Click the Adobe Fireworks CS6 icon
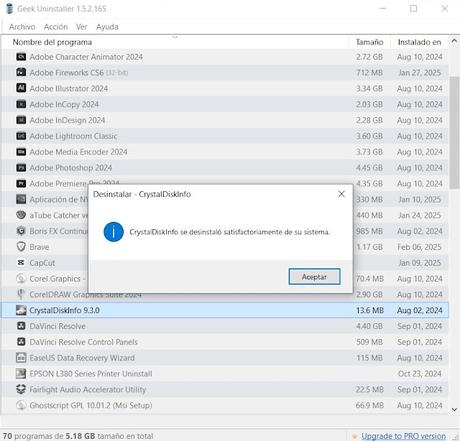Screen dimensions: 460x441 (x=21, y=72)
